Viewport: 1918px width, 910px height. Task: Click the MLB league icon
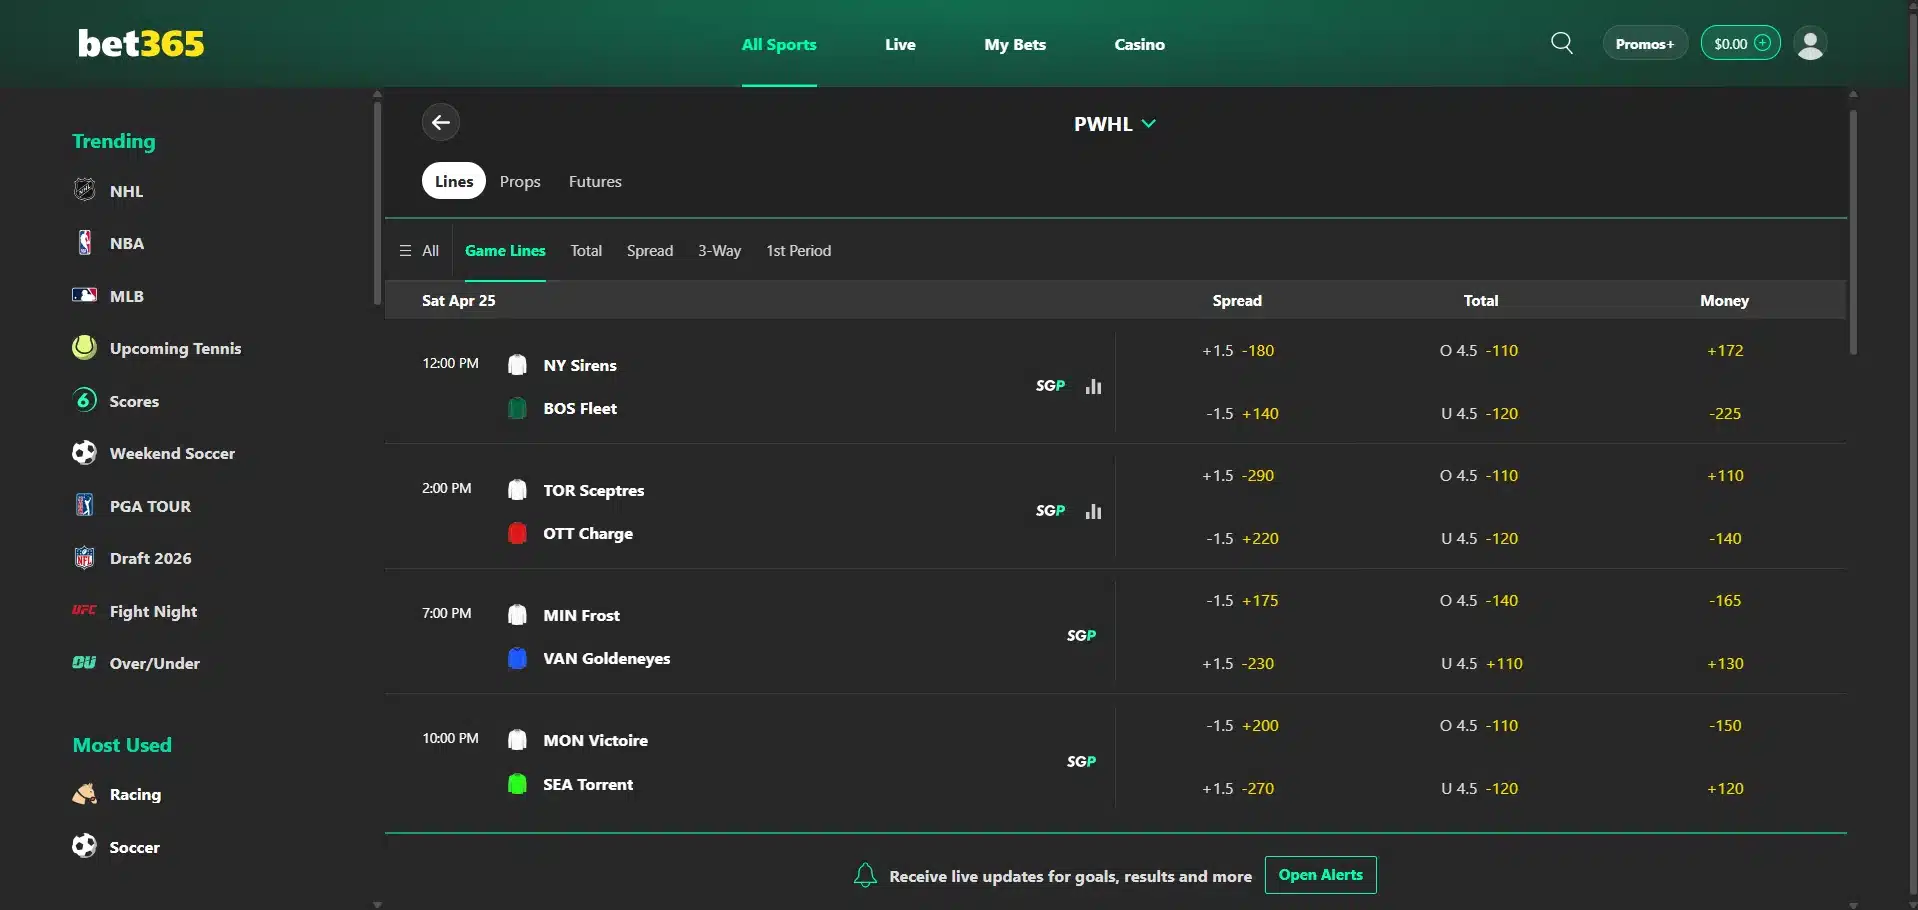pyautogui.click(x=85, y=295)
